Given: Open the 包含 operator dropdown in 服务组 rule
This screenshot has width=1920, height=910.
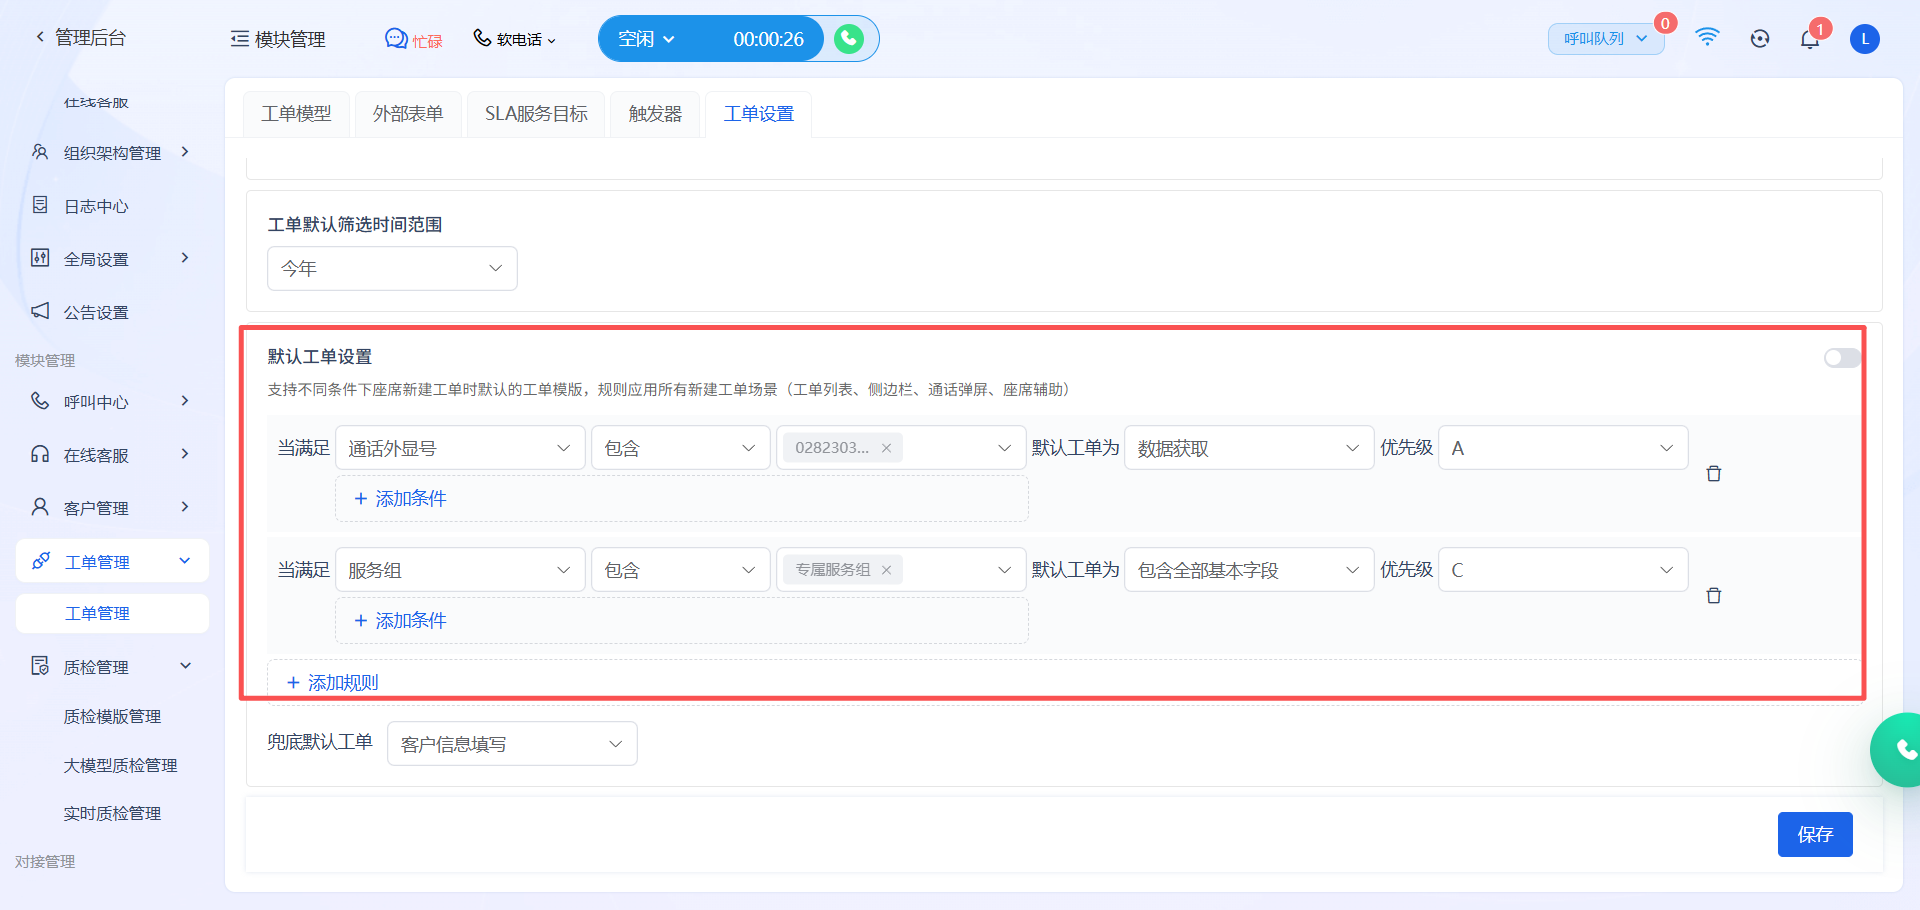Looking at the screenshot, I should pos(680,570).
